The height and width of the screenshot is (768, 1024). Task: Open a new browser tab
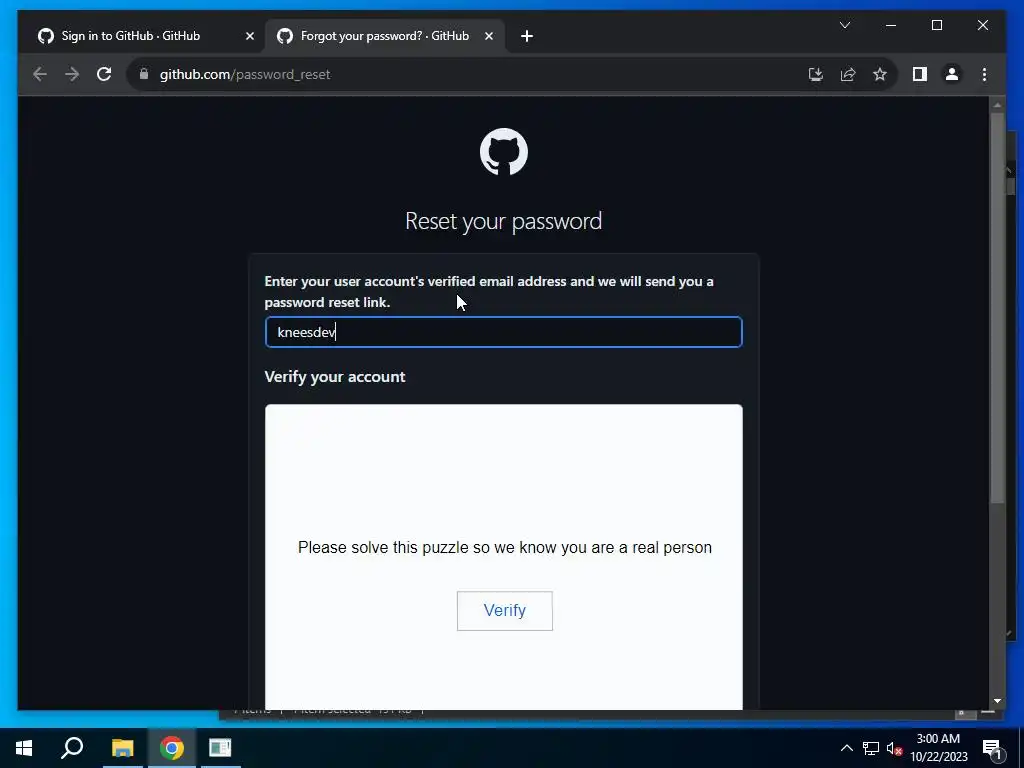pos(527,36)
